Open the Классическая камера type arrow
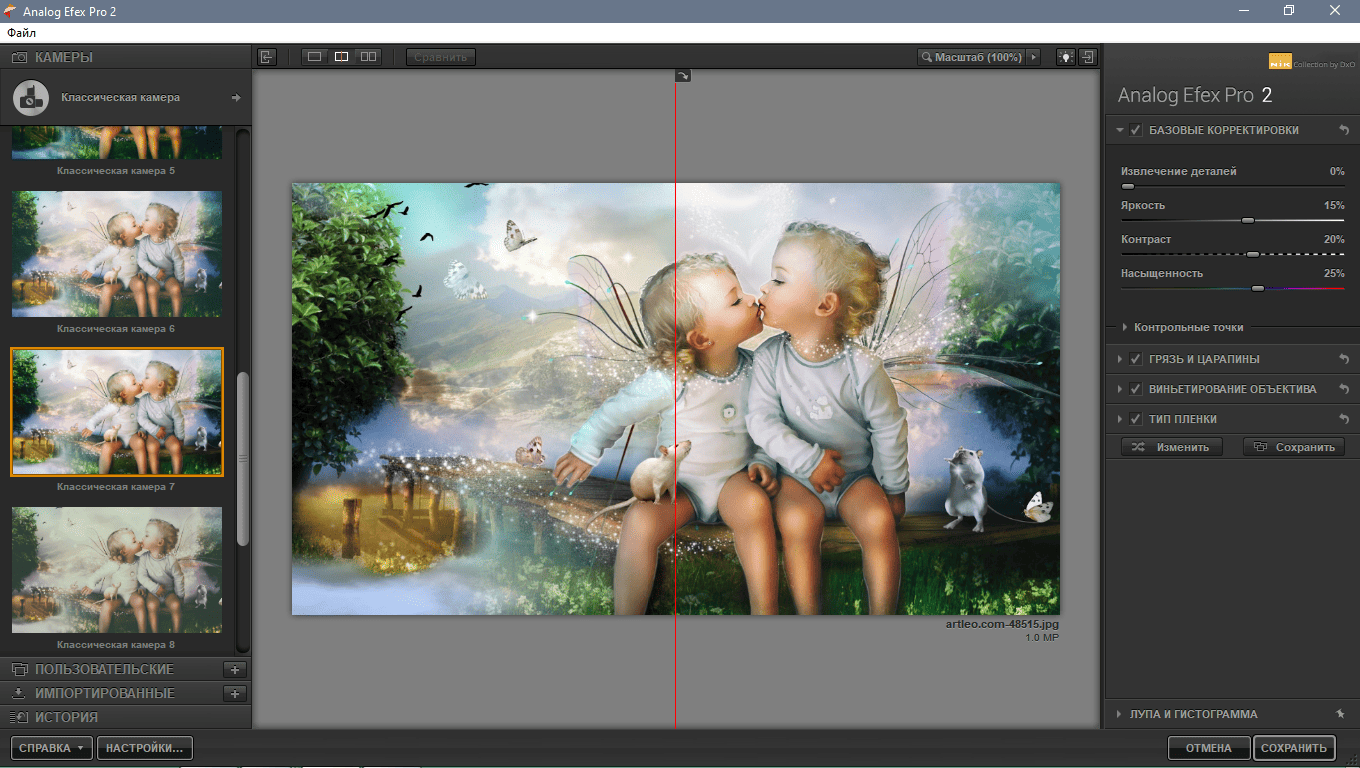The image size is (1360, 768). click(x=236, y=98)
